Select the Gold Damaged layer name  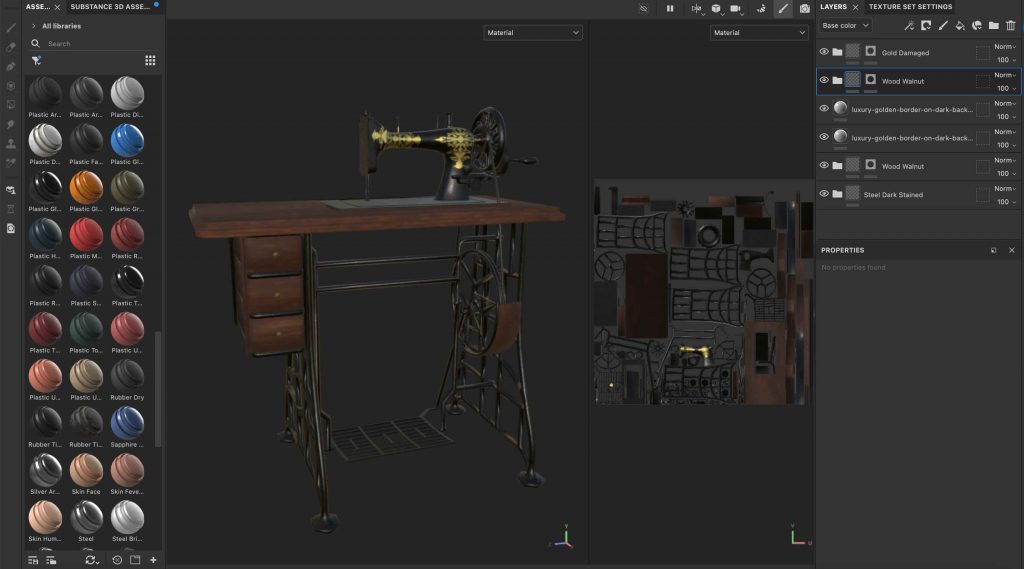point(905,53)
